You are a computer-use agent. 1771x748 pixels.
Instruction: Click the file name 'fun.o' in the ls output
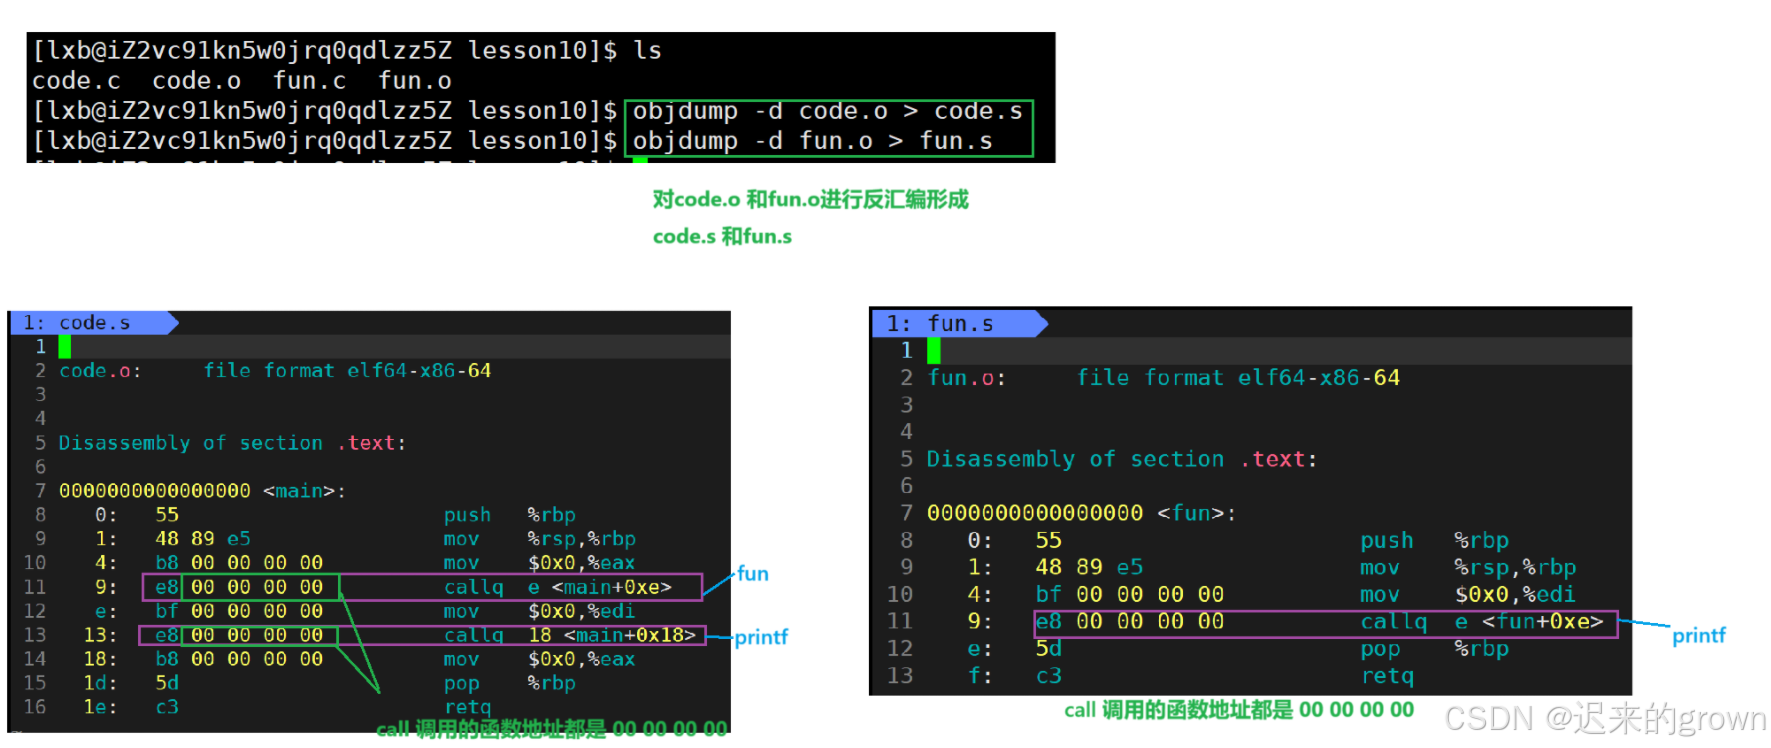414,81
